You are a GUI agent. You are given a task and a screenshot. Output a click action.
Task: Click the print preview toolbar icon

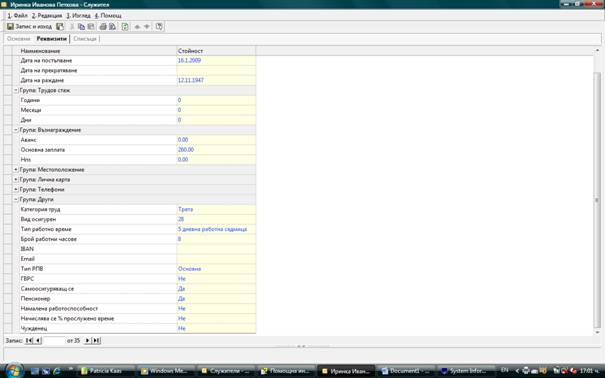tap(112, 27)
